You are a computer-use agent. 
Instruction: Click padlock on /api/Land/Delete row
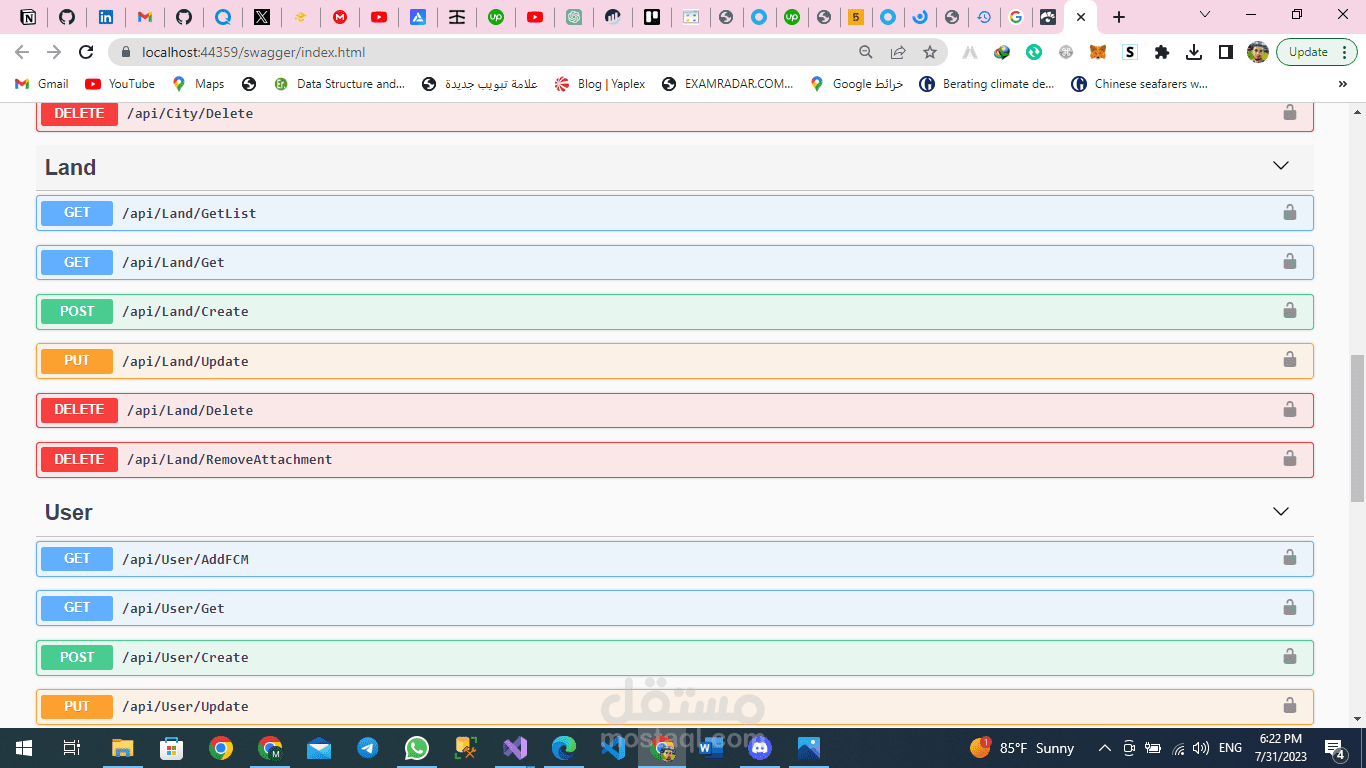click(x=1290, y=409)
